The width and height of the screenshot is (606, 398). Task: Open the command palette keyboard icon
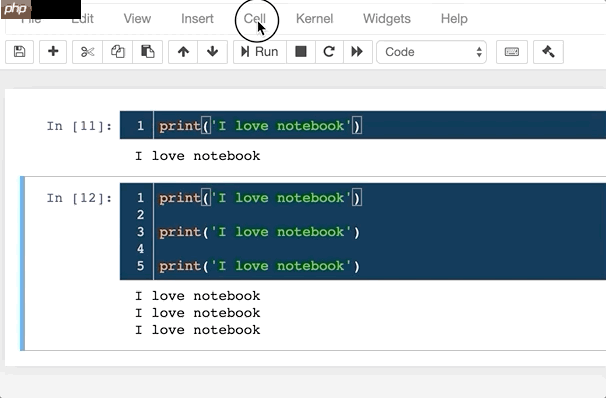point(512,52)
